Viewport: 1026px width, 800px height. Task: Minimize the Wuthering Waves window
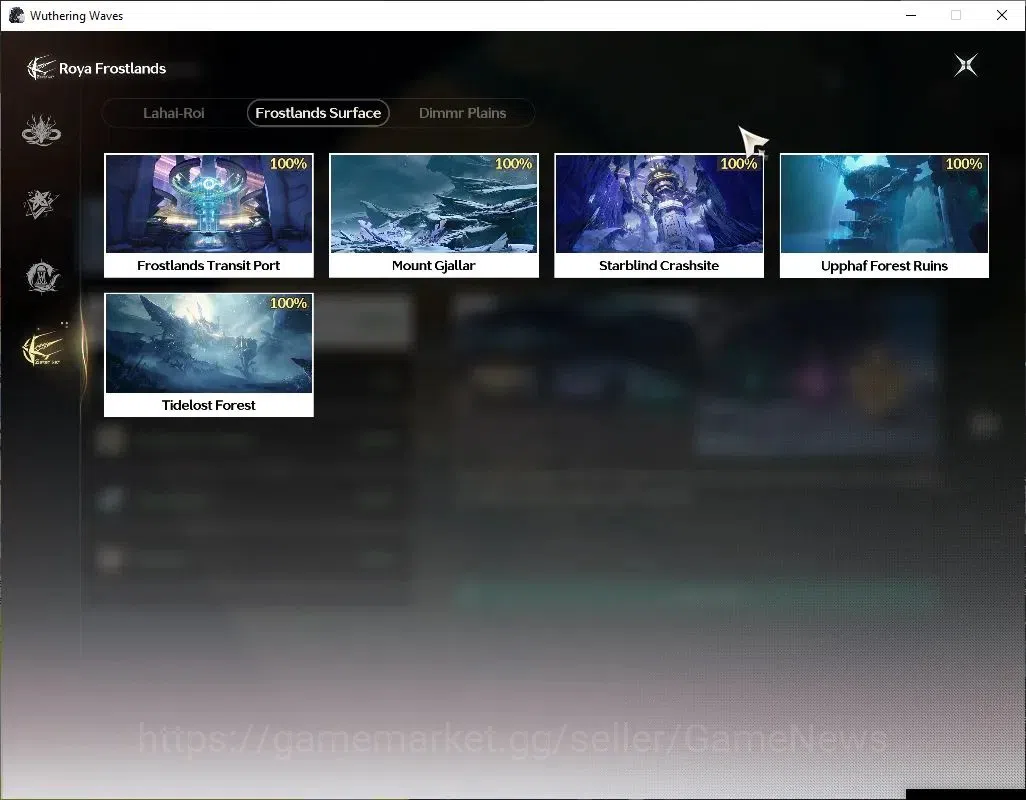(911, 15)
